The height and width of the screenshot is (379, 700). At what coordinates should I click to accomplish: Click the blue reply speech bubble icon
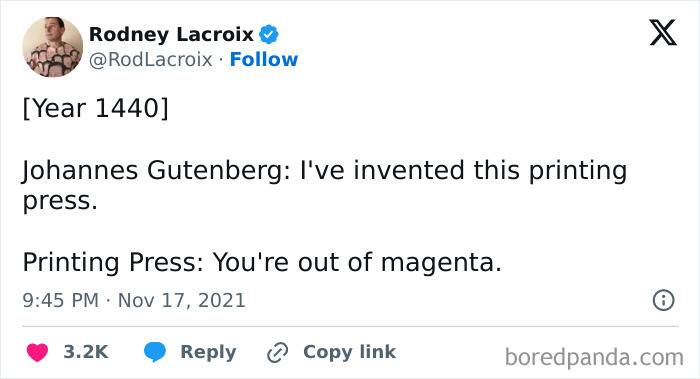coord(155,352)
